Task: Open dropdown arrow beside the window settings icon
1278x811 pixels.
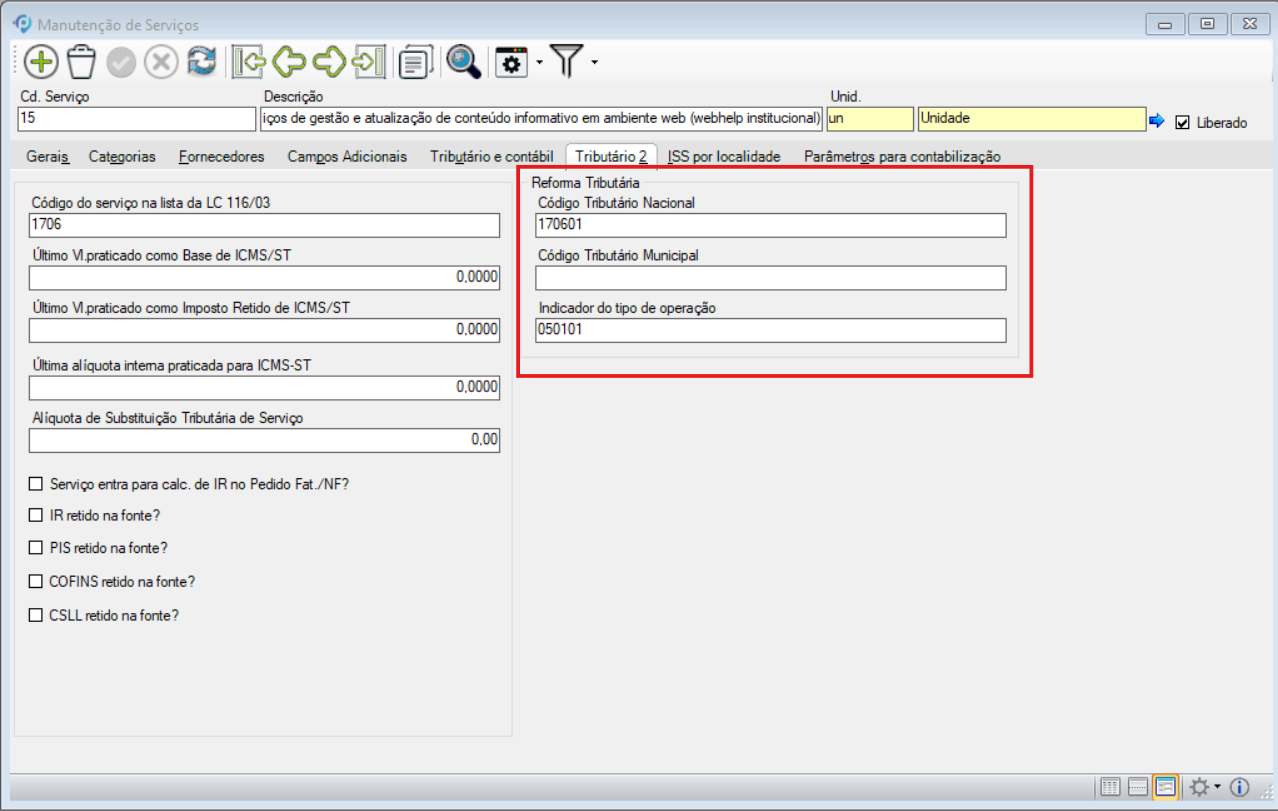Action: pos(539,63)
